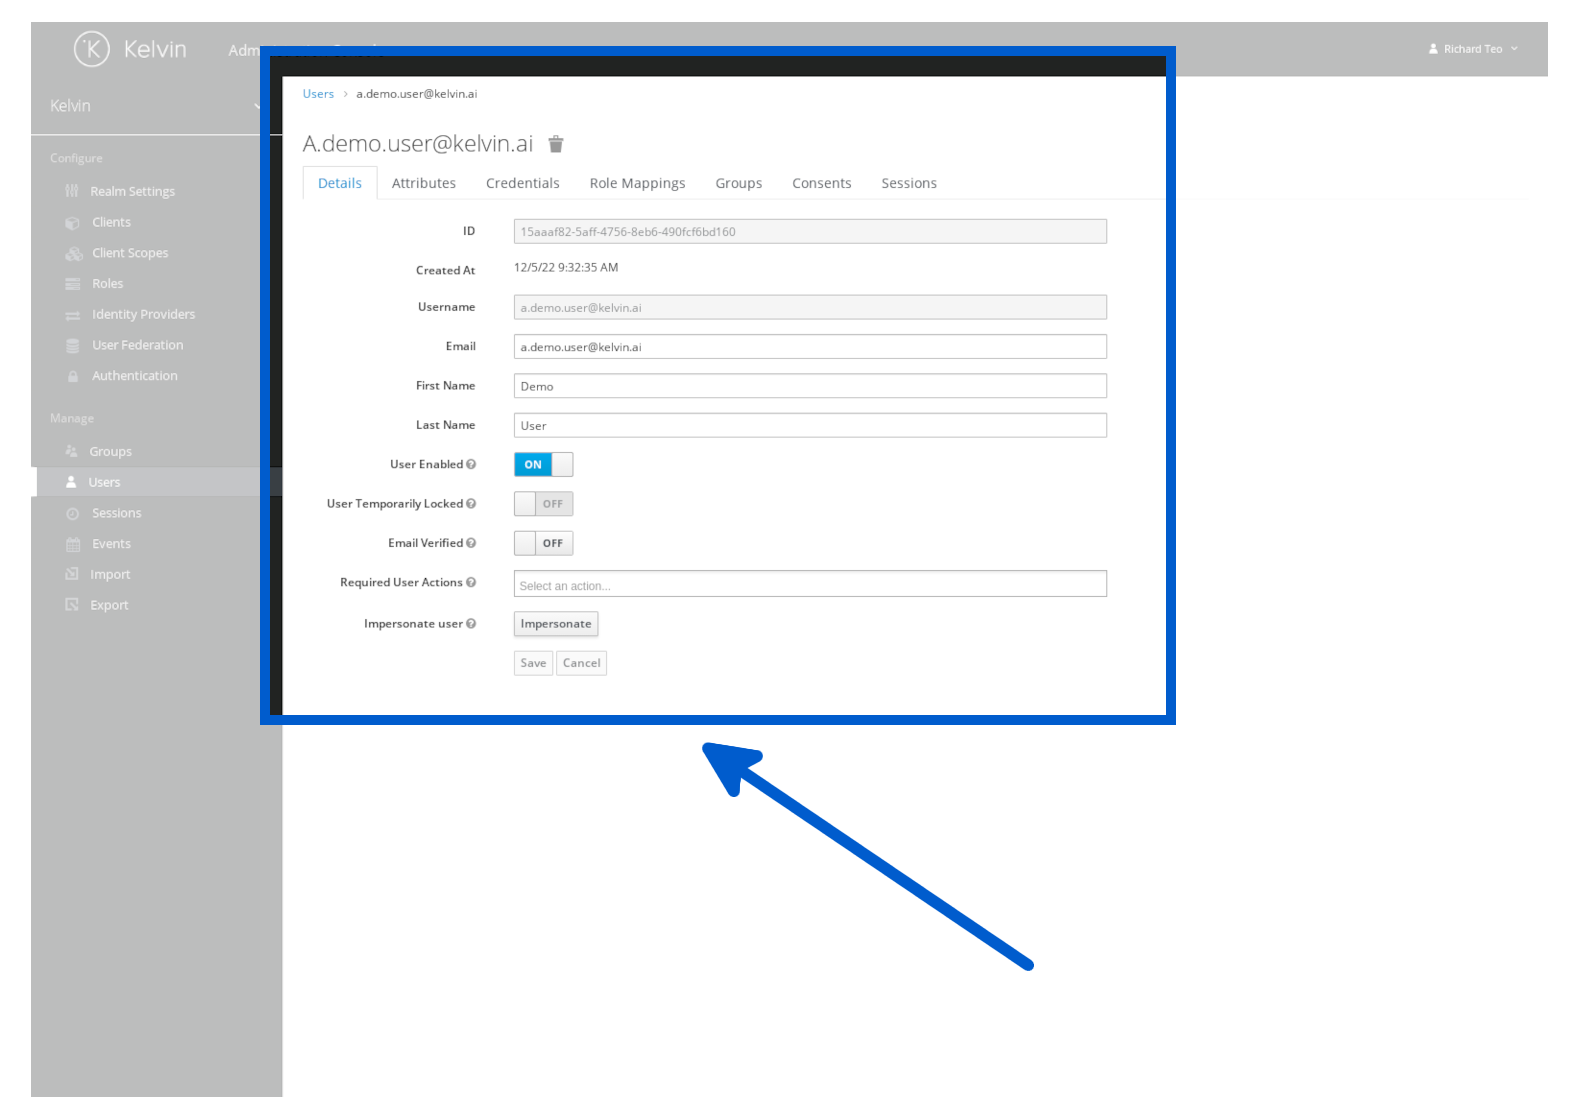
Task: Click the trash icon to delete user
Action: click(x=556, y=145)
